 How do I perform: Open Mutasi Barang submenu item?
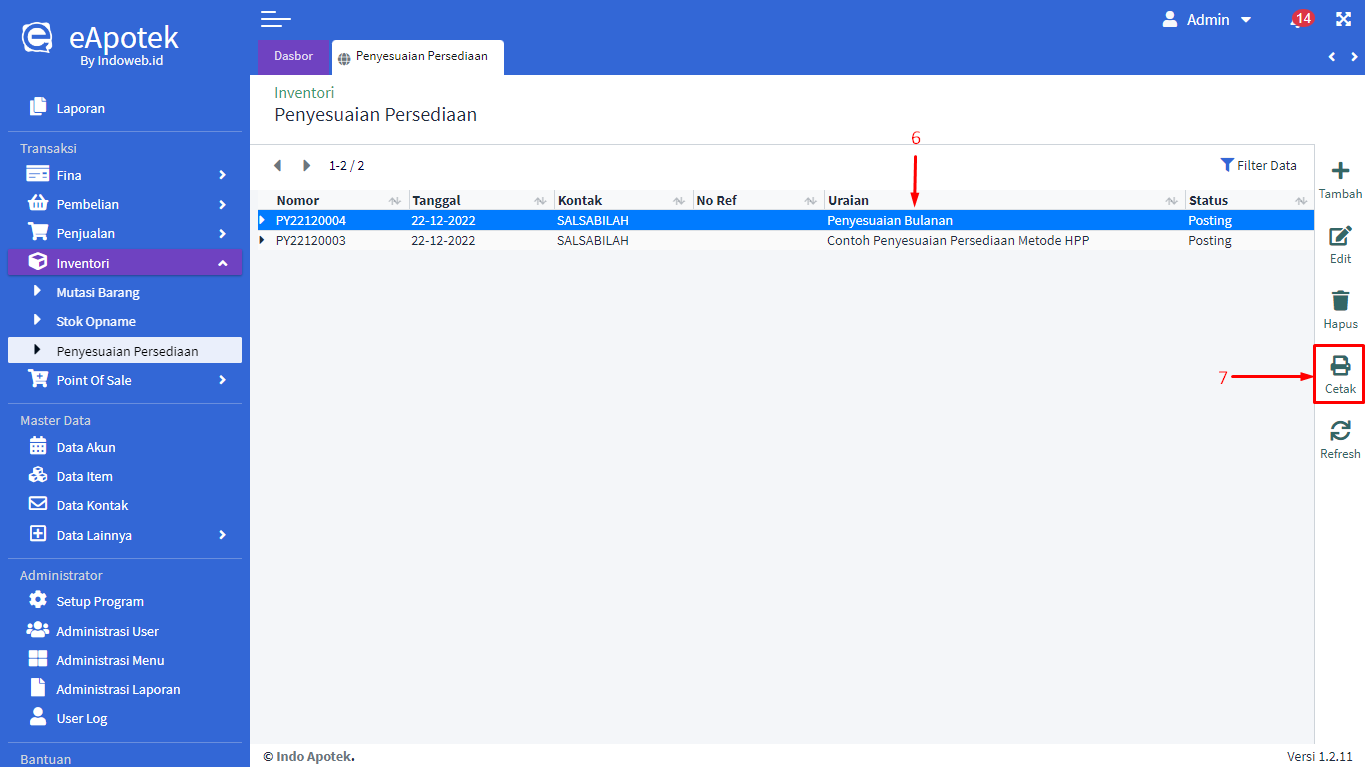(98, 292)
